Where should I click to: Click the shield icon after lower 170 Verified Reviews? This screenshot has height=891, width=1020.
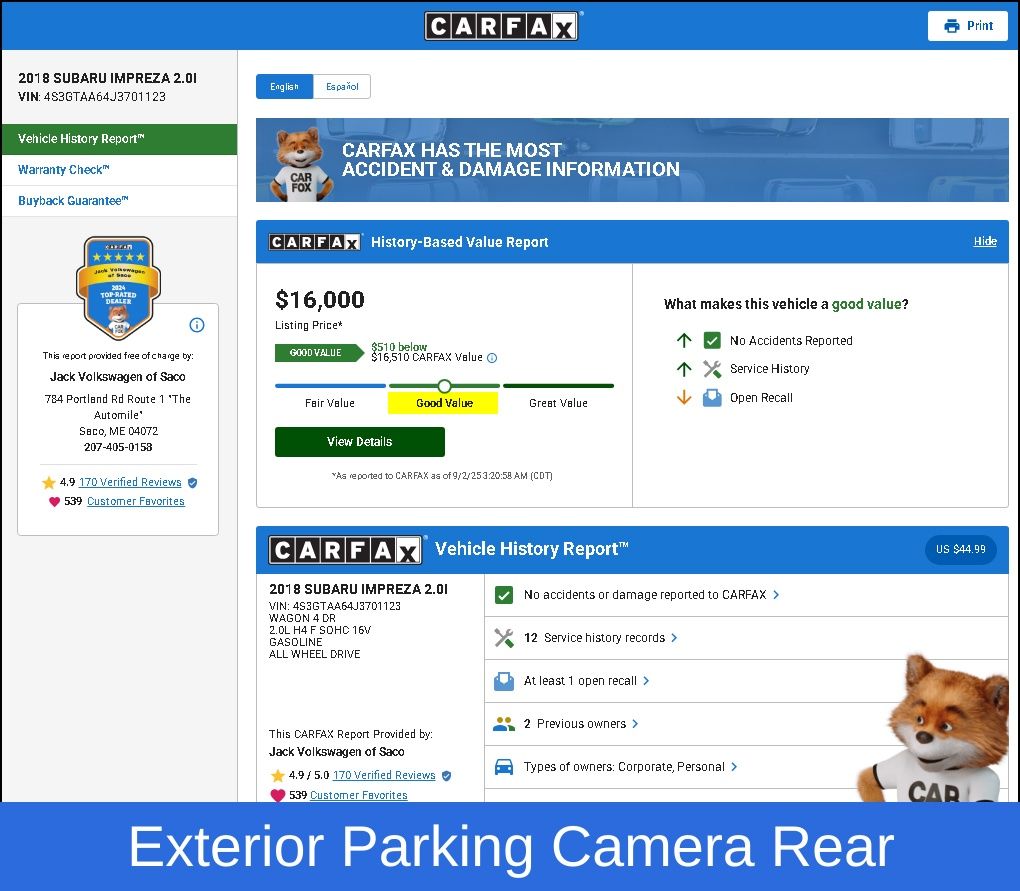pos(446,775)
